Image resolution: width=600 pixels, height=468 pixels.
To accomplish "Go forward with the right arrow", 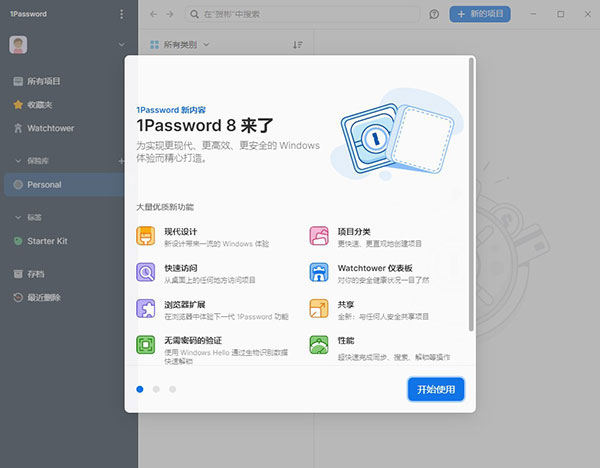I will pos(170,14).
